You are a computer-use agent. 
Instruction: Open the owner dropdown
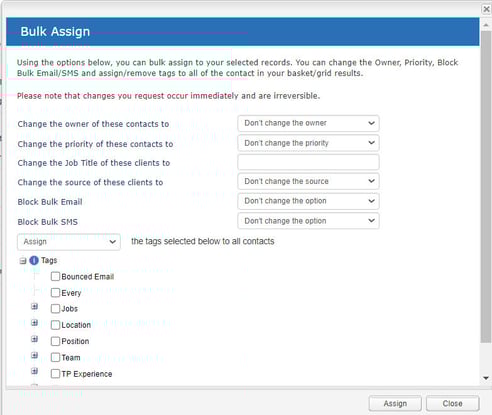tap(308, 123)
